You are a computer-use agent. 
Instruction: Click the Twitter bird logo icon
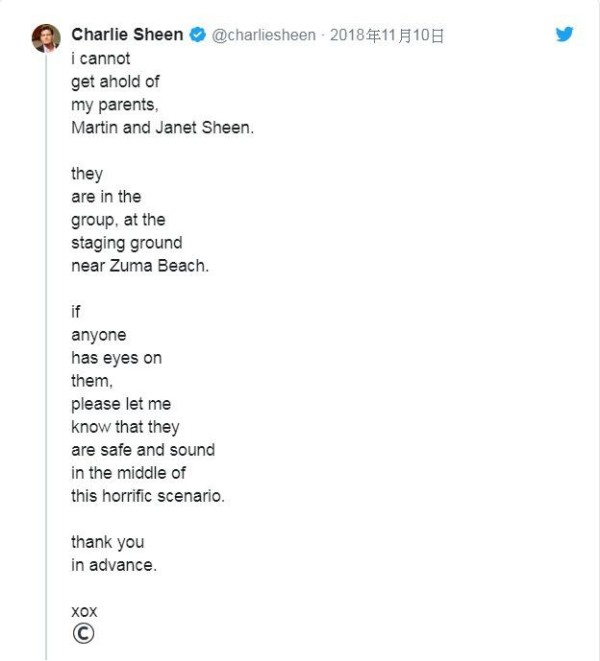pos(564,34)
